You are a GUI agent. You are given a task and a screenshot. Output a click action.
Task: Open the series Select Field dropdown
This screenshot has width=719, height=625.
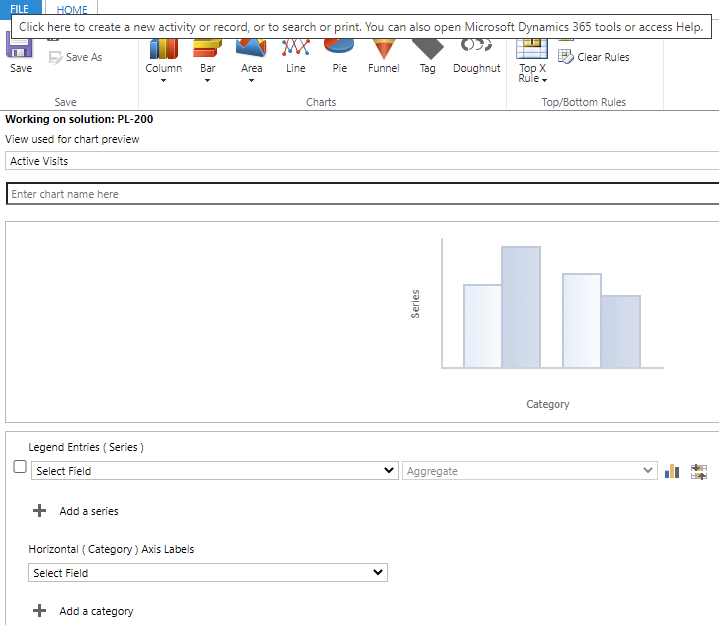pos(215,470)
